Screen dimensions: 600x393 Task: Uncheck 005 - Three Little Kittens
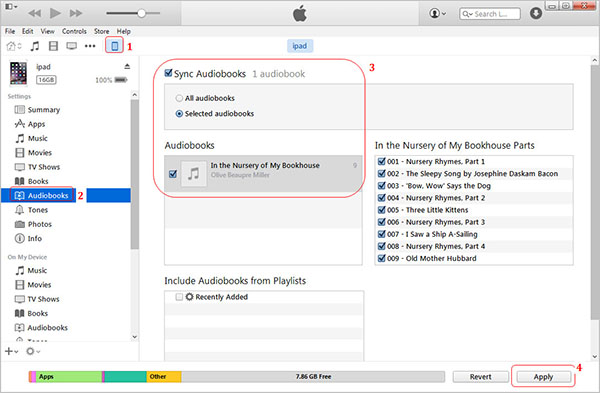click(382, 210)
